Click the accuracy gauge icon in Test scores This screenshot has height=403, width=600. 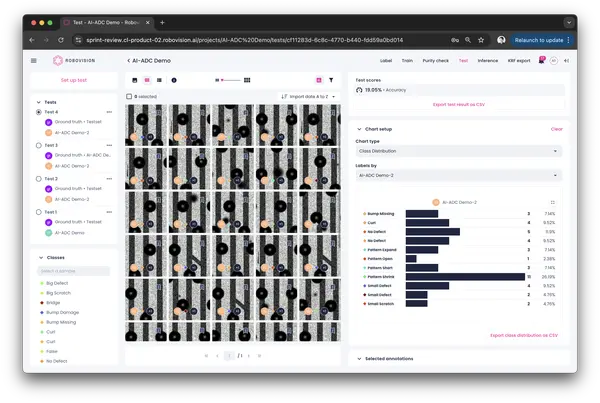(x=359, y=90)
